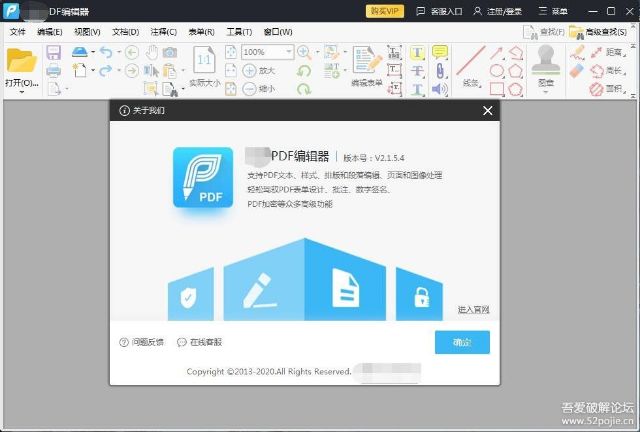This screenshot has height=432, width=640.
Task: Expand the undo history dropdown arrow
Action: [119, 52]
